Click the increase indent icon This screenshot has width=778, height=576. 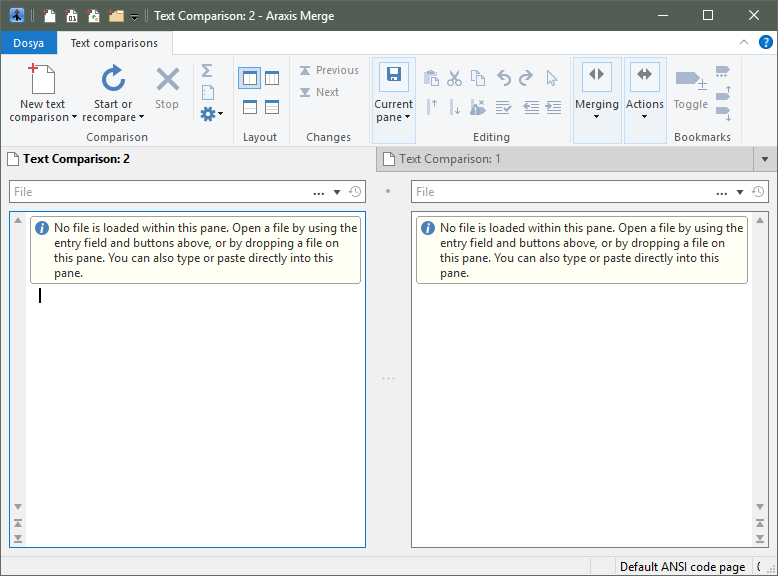pos(553,107)
